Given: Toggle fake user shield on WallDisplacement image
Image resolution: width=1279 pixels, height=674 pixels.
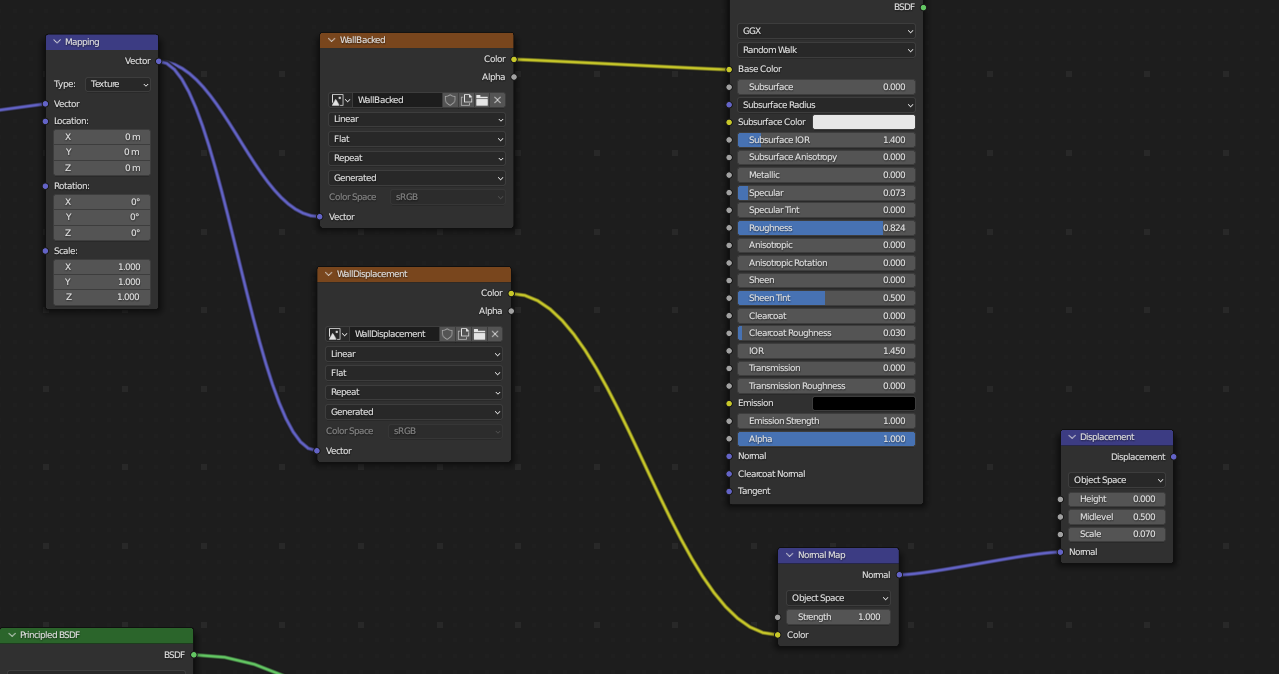Looking at the screenshot, I should [x=448, y=334].
